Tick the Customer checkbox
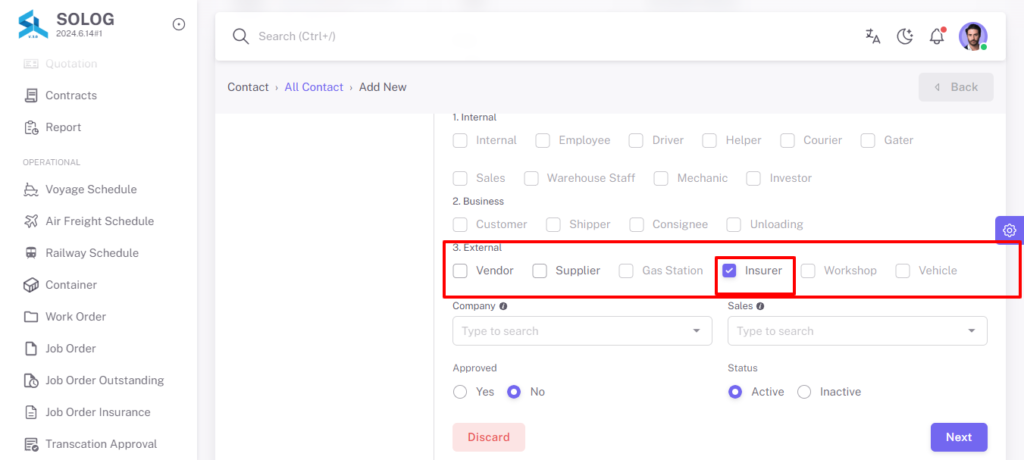Screen dimensions: 1024x460 pyautogui.click(x=460, y=225)
